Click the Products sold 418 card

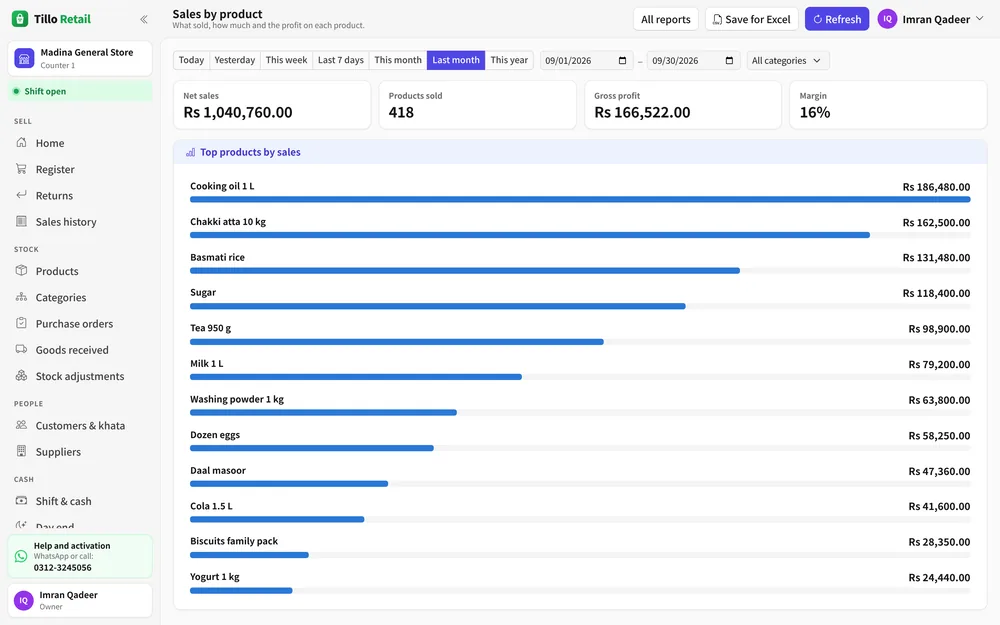[x=477, y=105]
